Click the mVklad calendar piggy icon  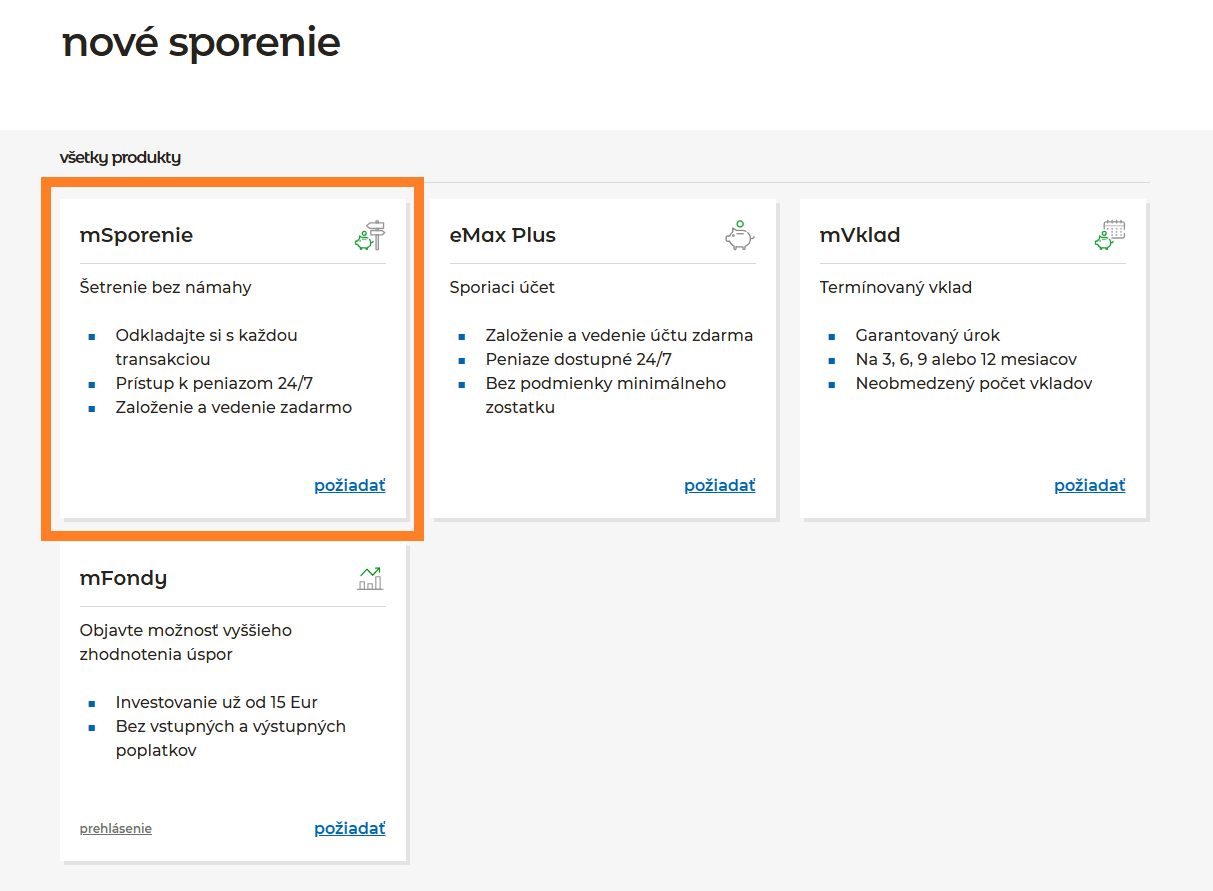click(1109, 236)
